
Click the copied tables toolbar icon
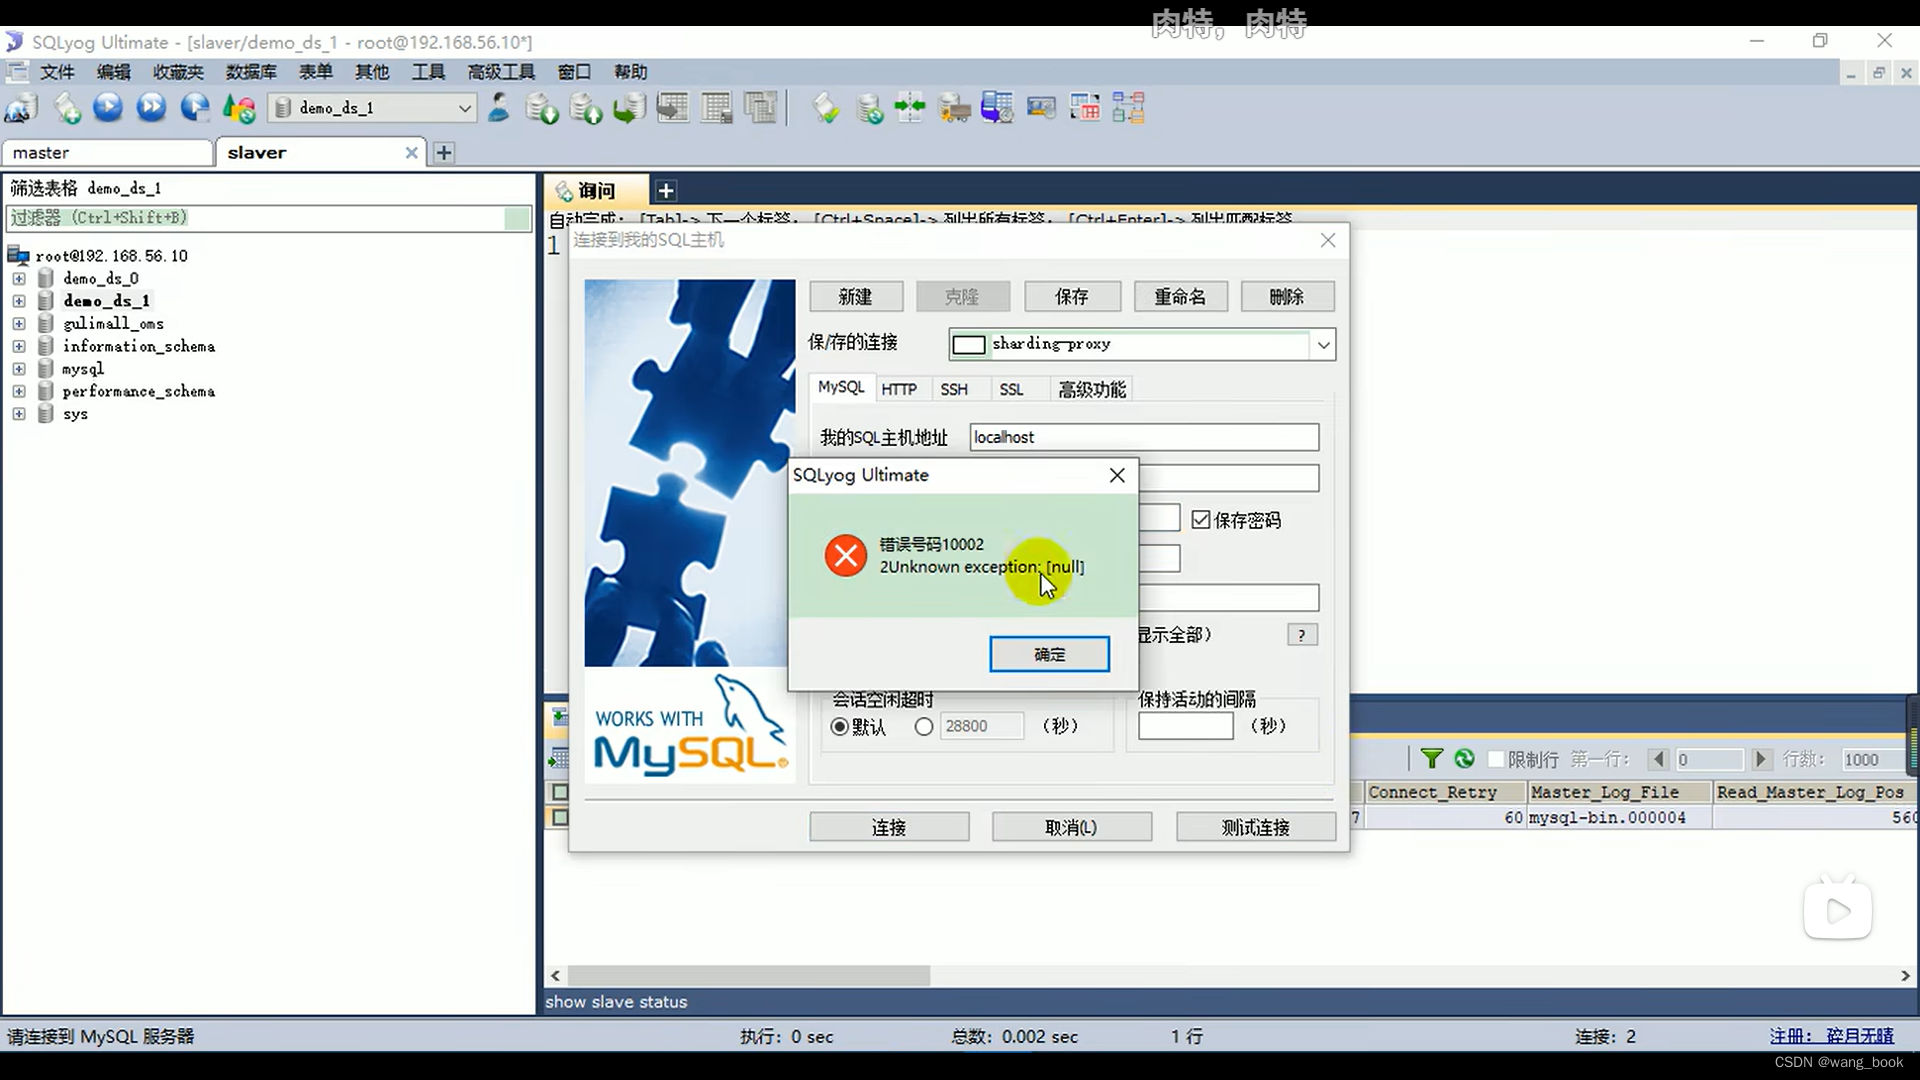point(760,107)
